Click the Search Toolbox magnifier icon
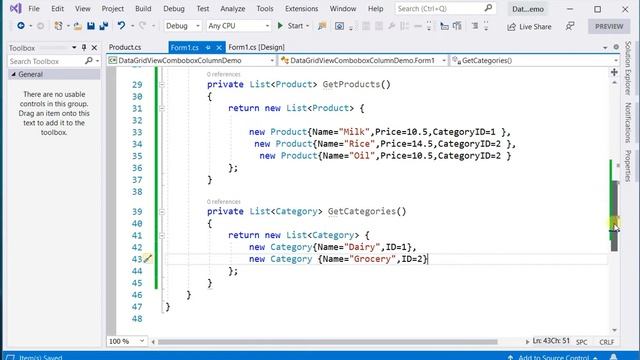The height and width of the screenshot is (360, 640). click(88, 61)
